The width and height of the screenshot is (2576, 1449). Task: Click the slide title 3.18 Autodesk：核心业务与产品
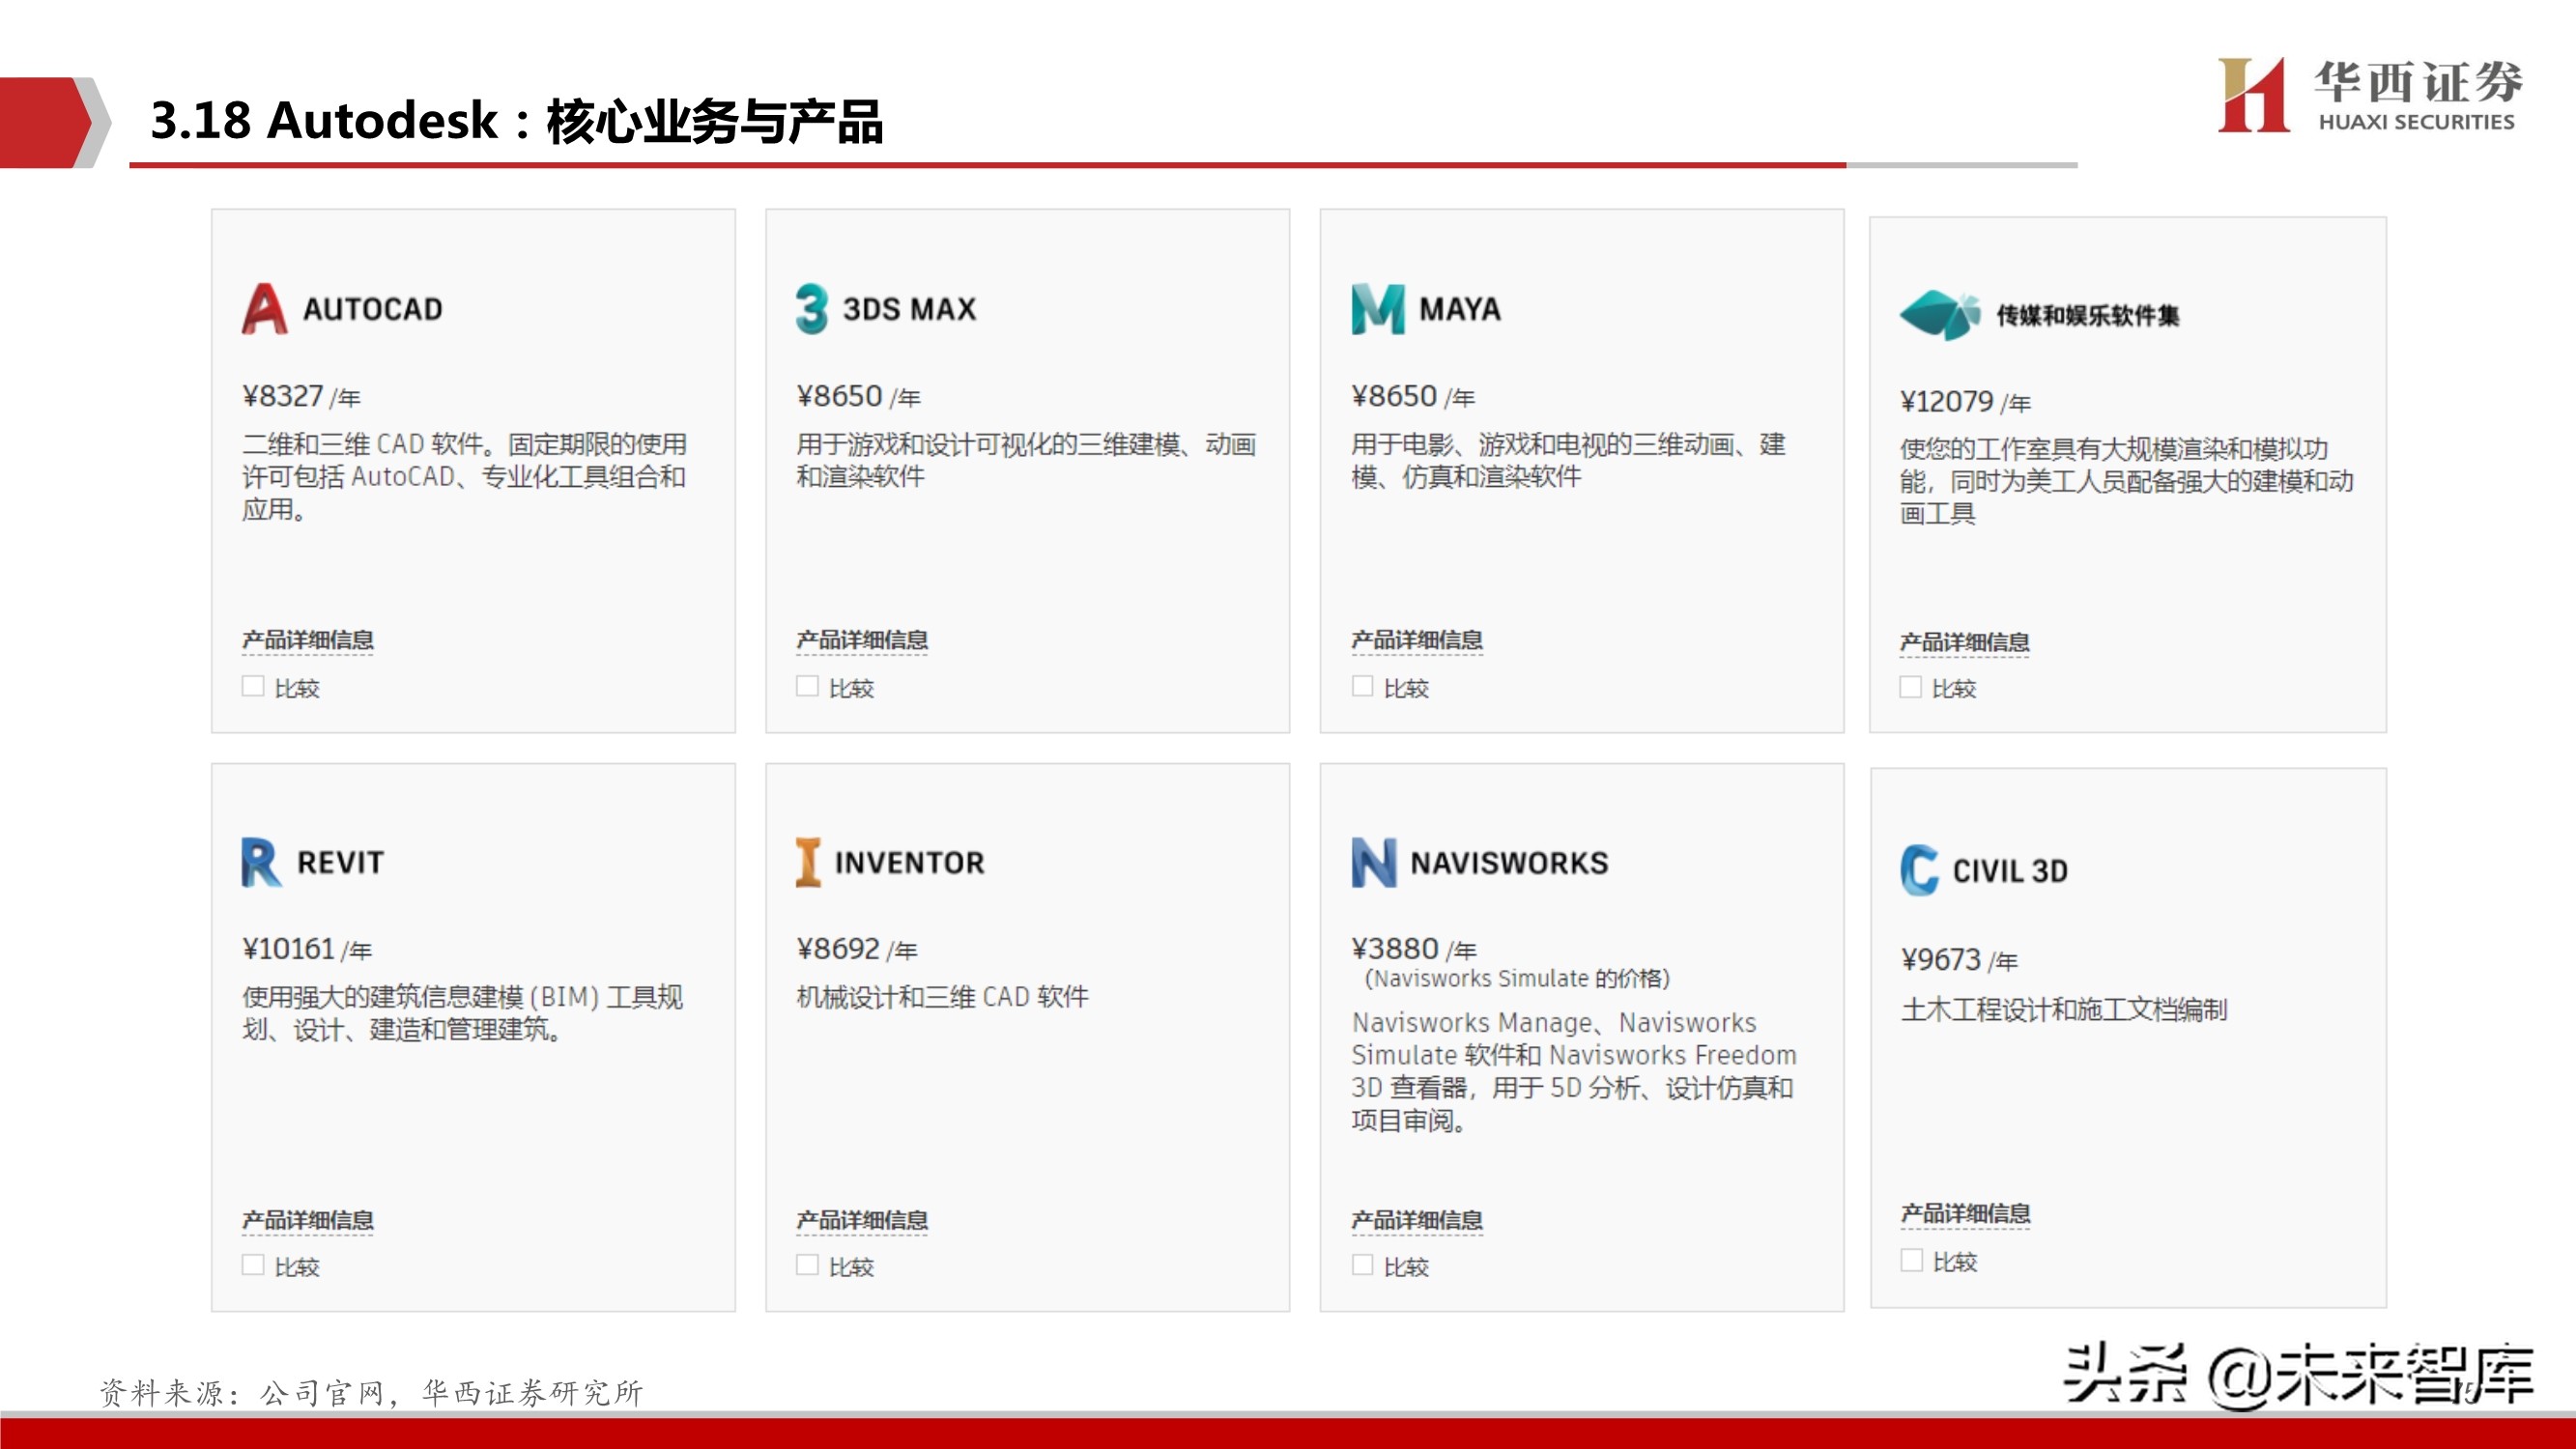[x=516, y=121]
